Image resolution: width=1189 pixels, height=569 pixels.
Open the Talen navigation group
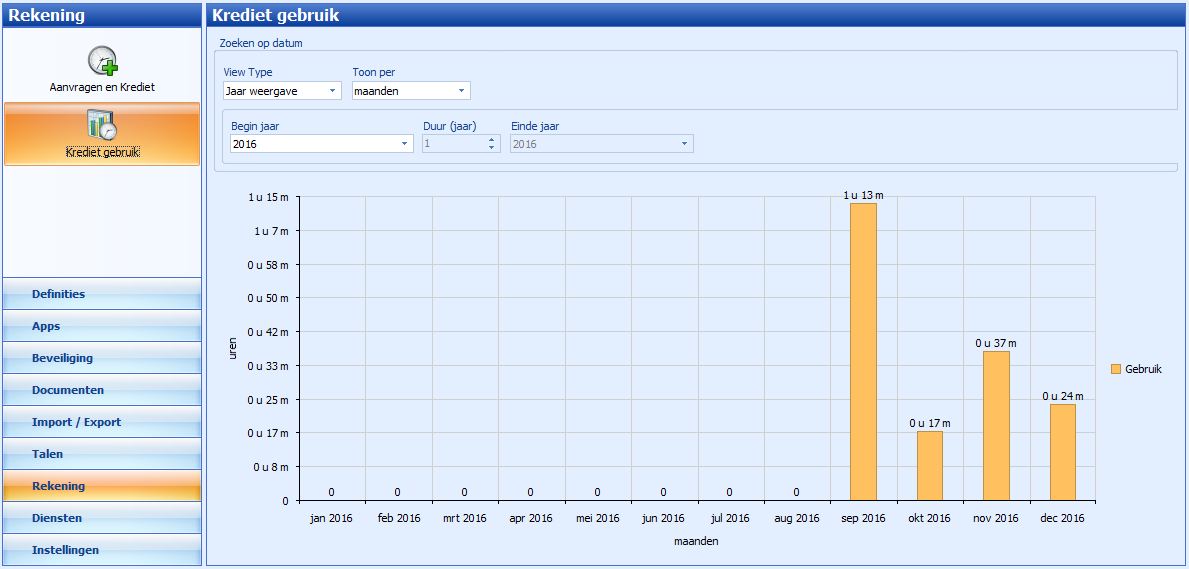pos(102,454)
